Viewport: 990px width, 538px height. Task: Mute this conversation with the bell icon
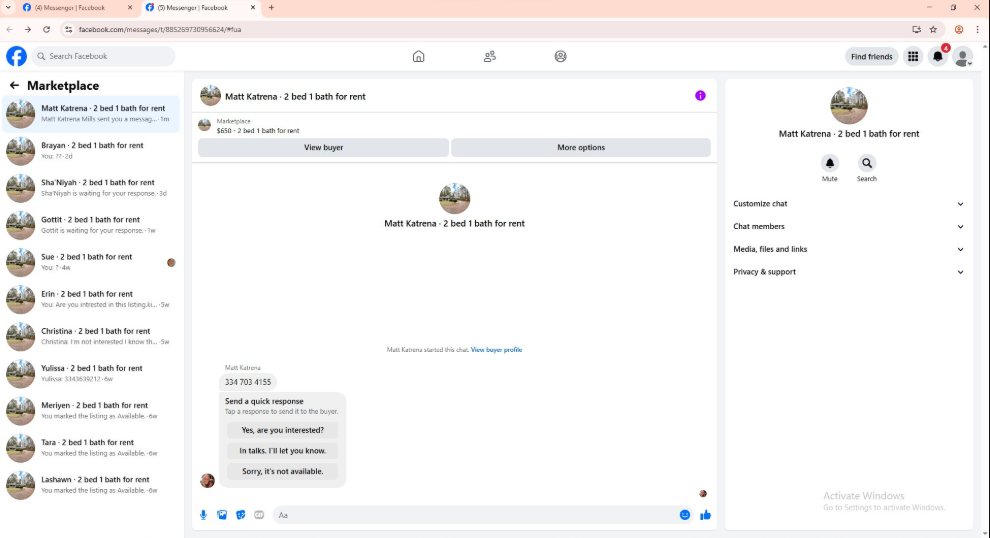(830, 163)
